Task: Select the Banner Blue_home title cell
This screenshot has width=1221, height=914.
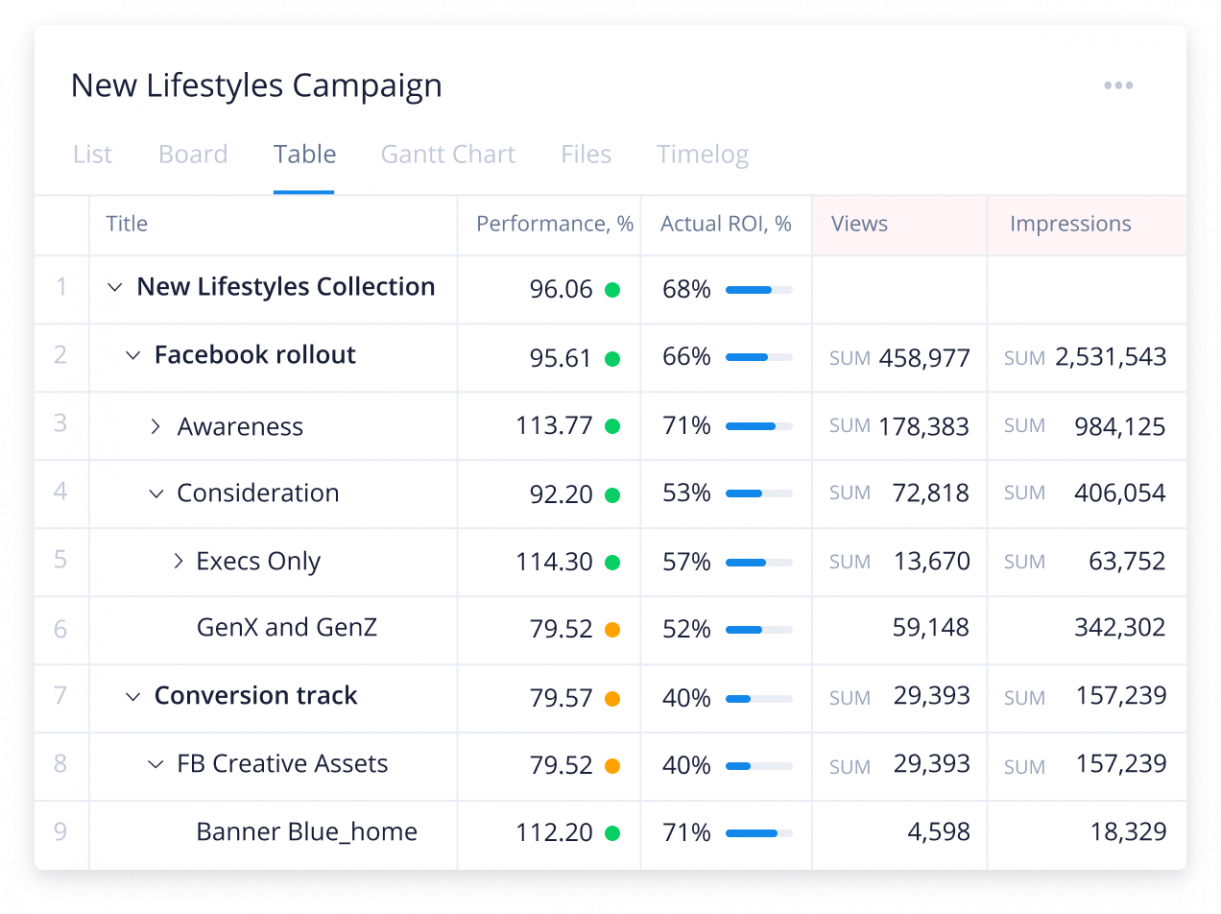Action: click(306, 832)
